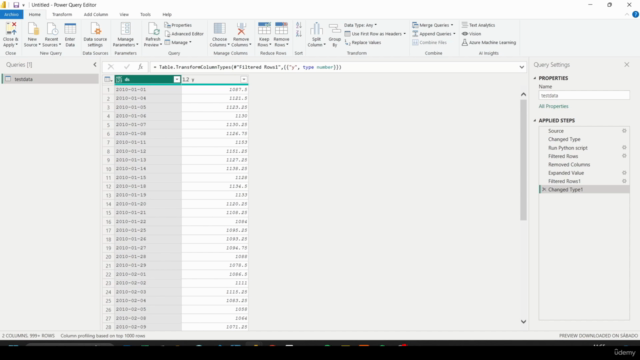
Task: Open Append Queries dropdown
Action: (434, 34)
